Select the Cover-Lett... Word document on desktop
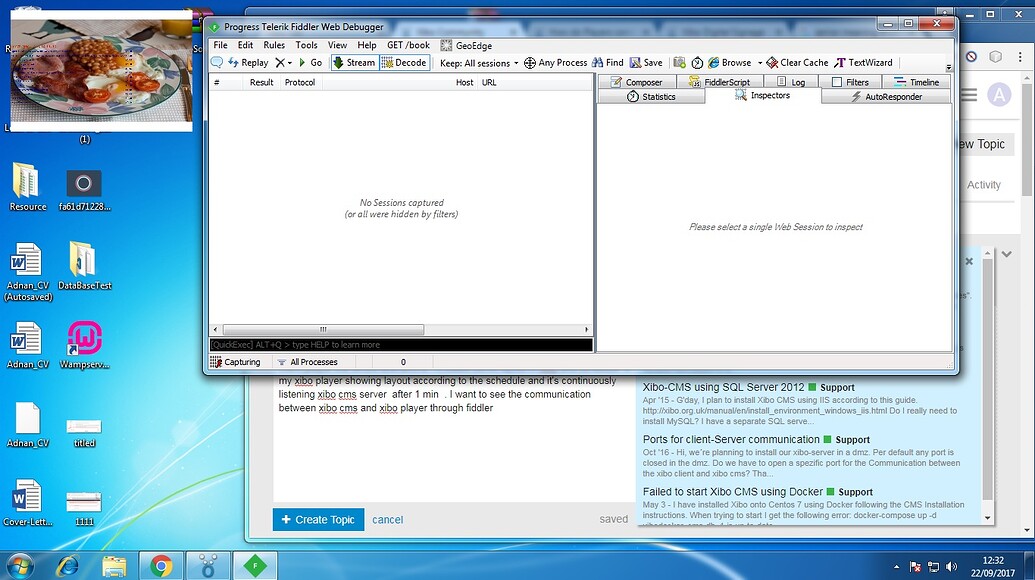This screenshot has width=1035, height=580. 28,503
